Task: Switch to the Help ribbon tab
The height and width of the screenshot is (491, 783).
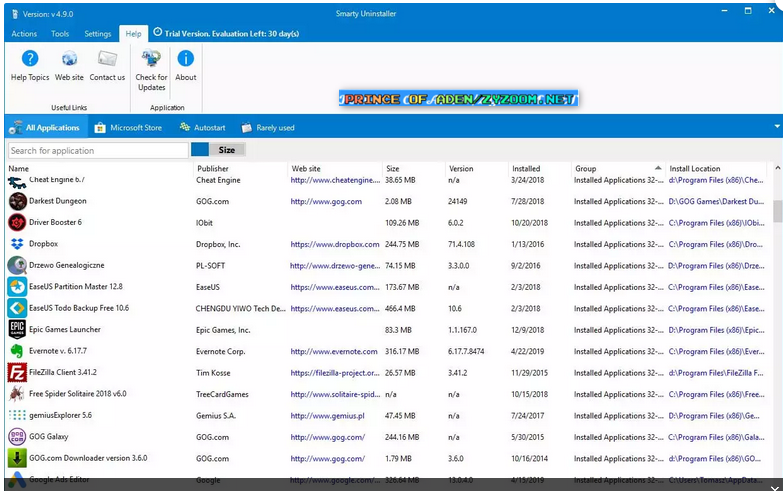Action: pyautogui.click(x=133, y=34)
